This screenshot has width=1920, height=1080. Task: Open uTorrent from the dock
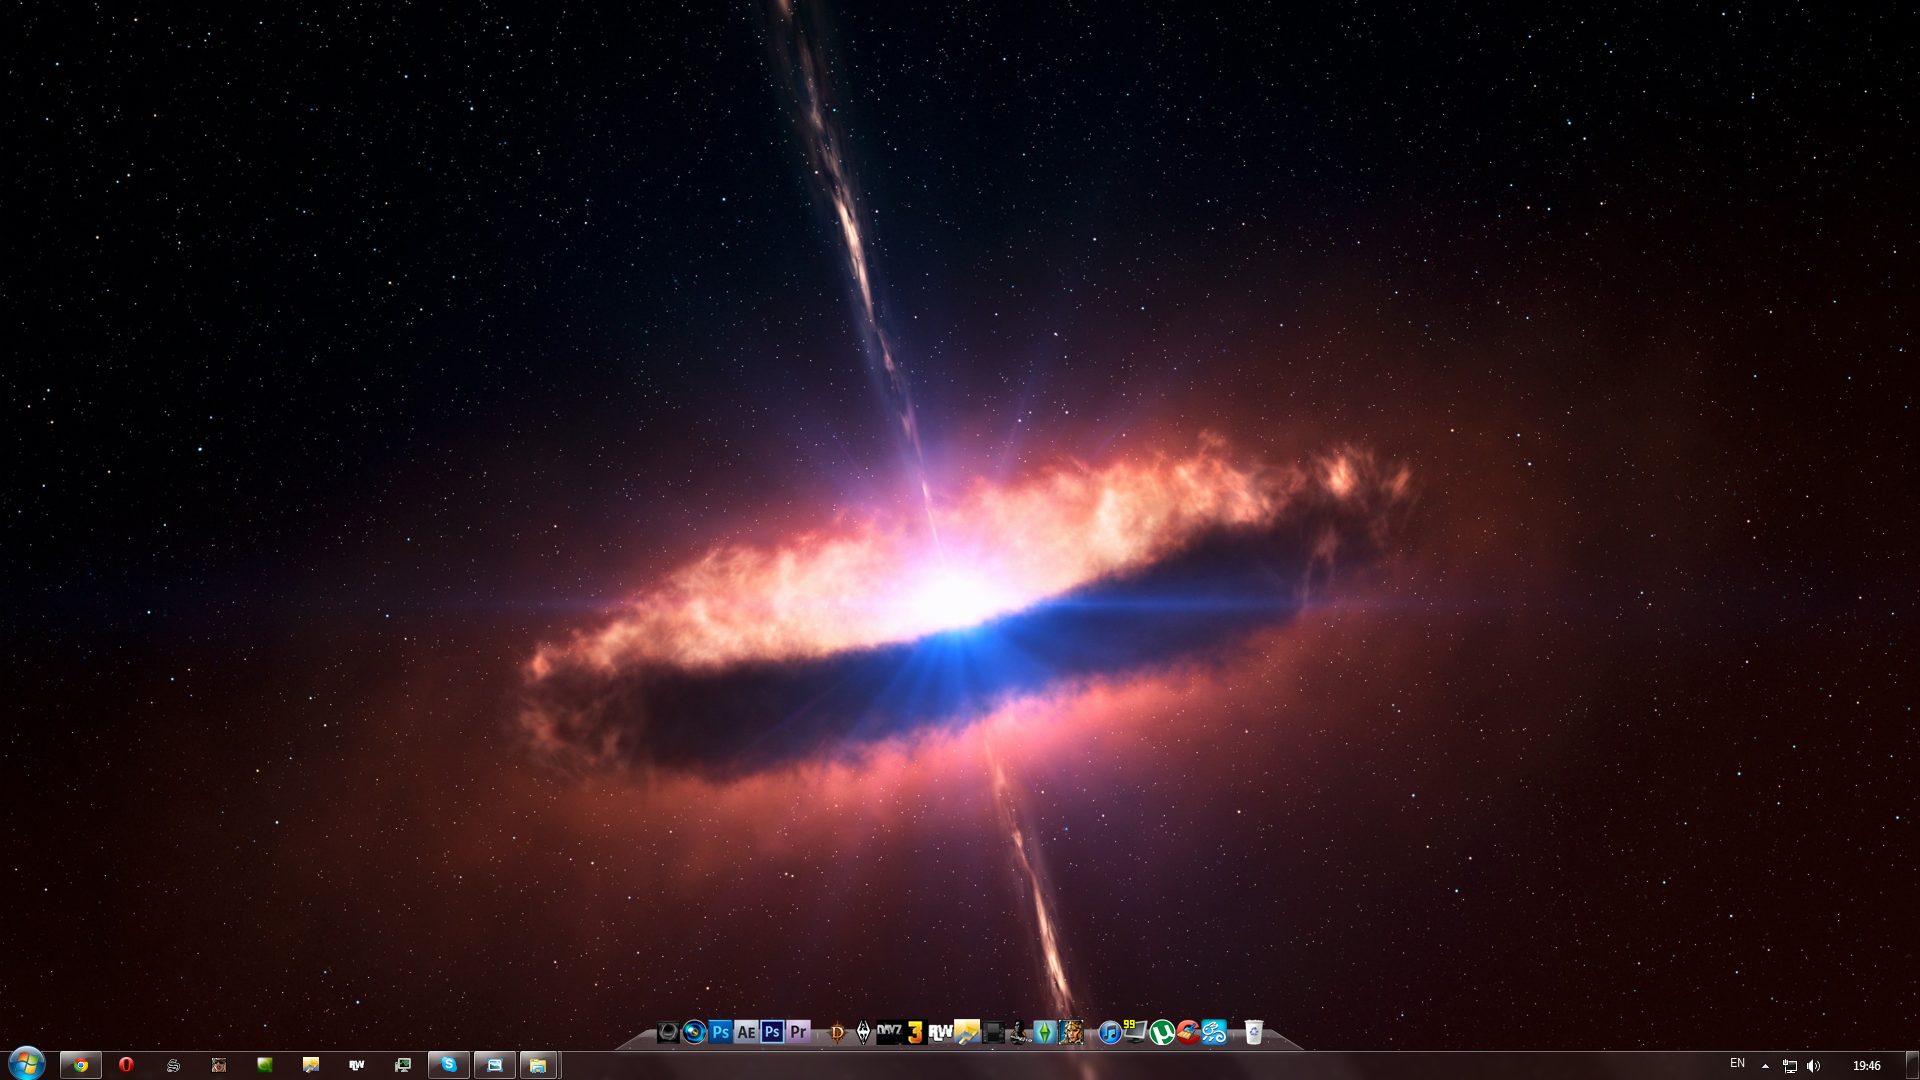click(x=1162, y=1032)
